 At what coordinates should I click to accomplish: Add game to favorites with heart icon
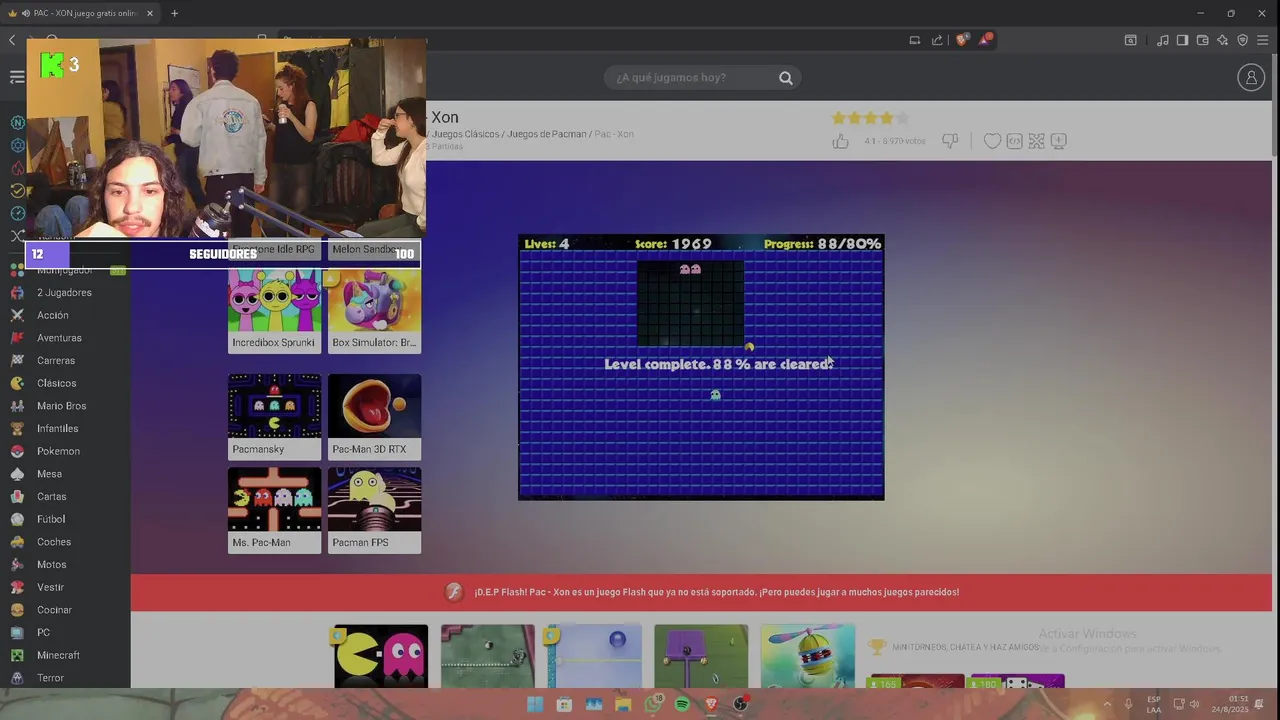992,141
